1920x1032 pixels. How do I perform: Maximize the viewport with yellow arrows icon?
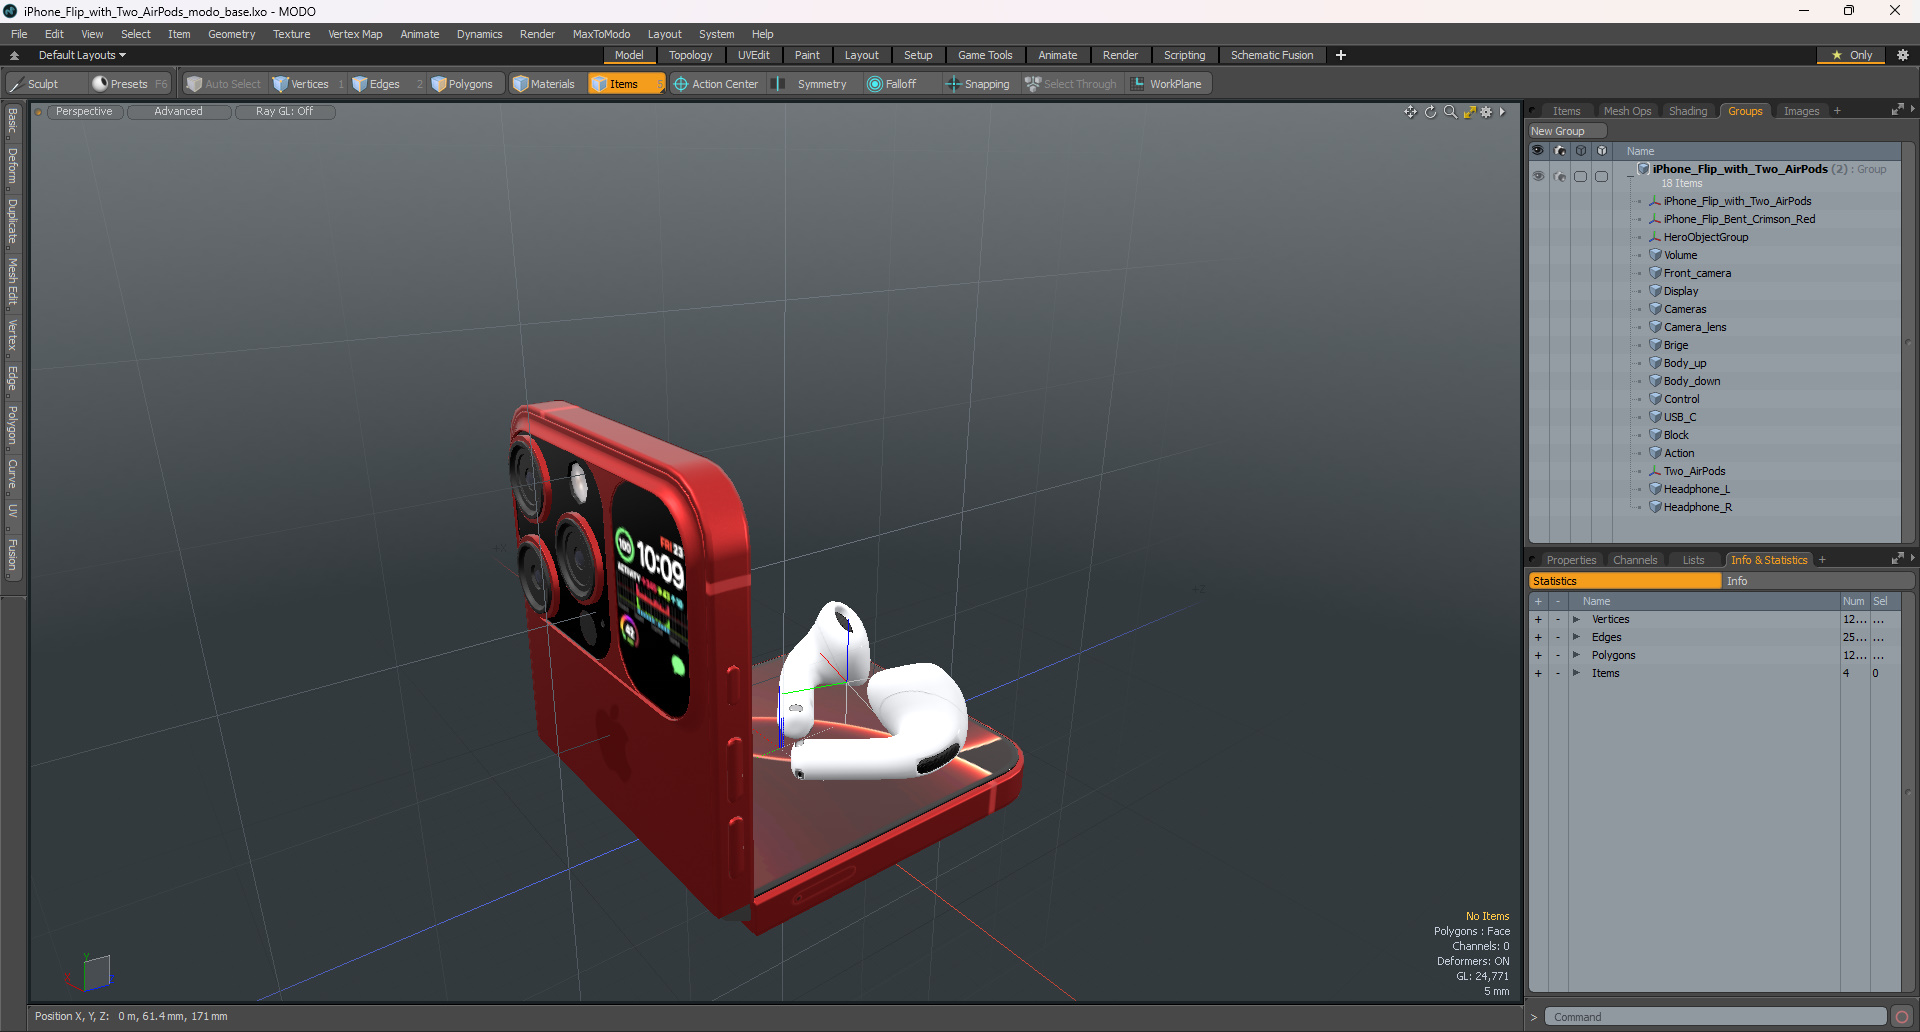click(x=1469, y=112)
